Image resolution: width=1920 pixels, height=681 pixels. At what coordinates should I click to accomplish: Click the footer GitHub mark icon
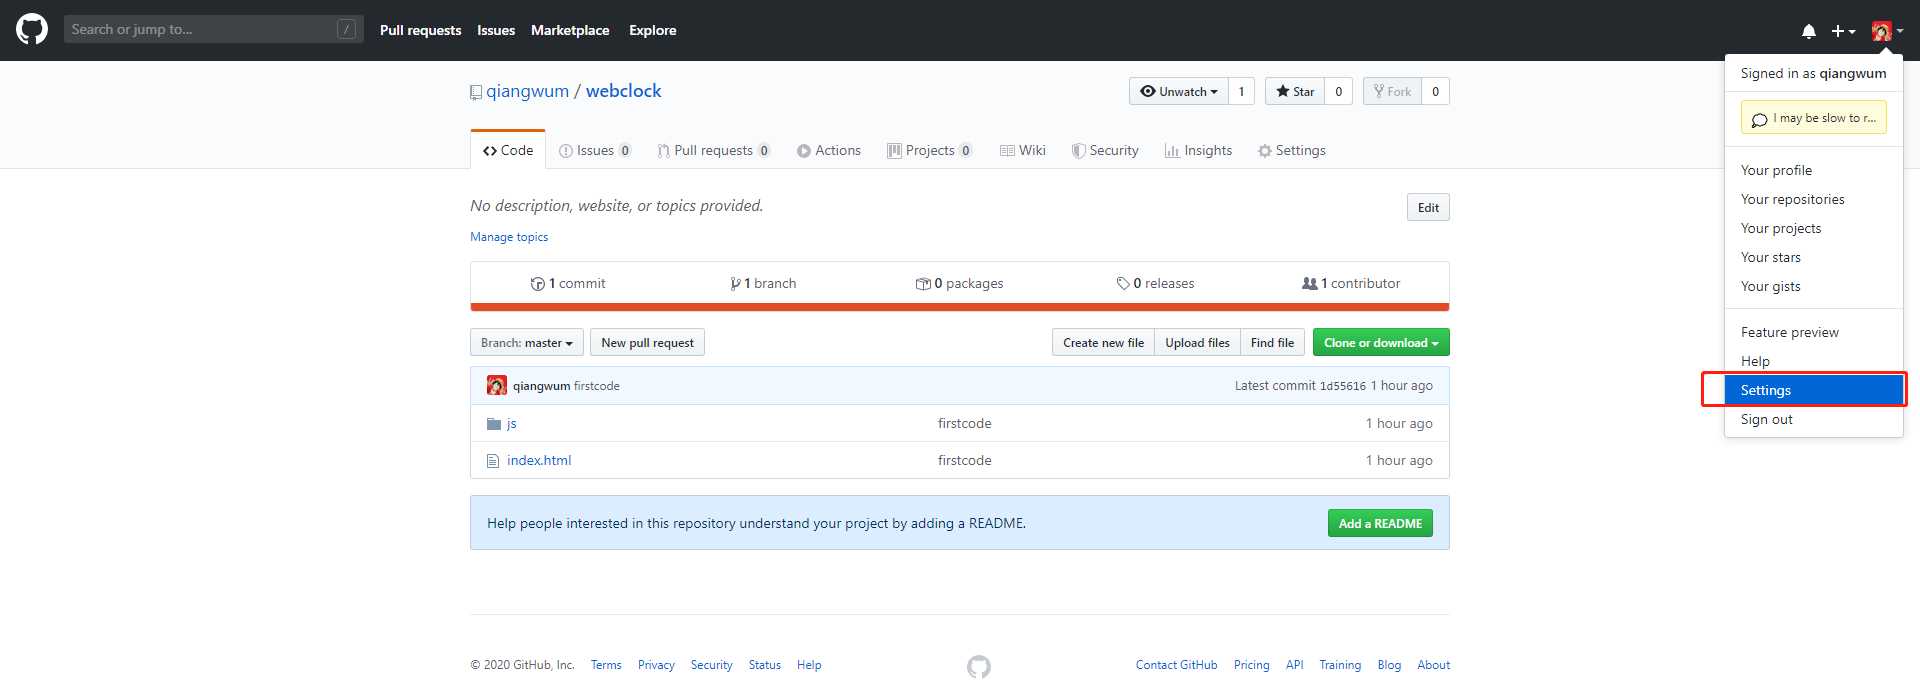point(979,667)
